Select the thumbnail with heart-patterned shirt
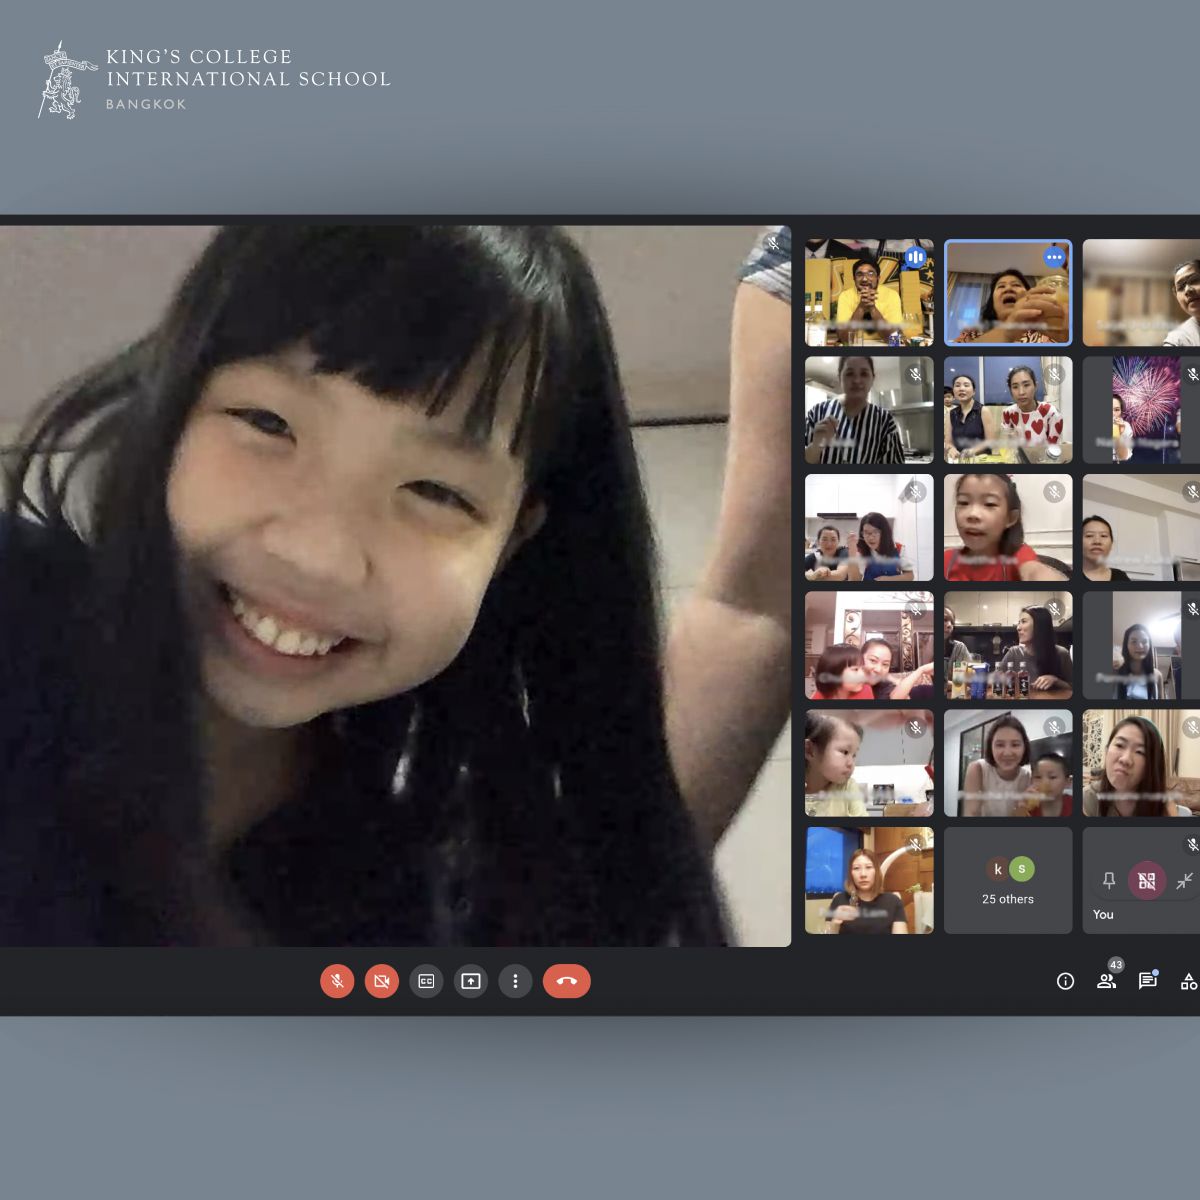 click(x=1008, y=410)
